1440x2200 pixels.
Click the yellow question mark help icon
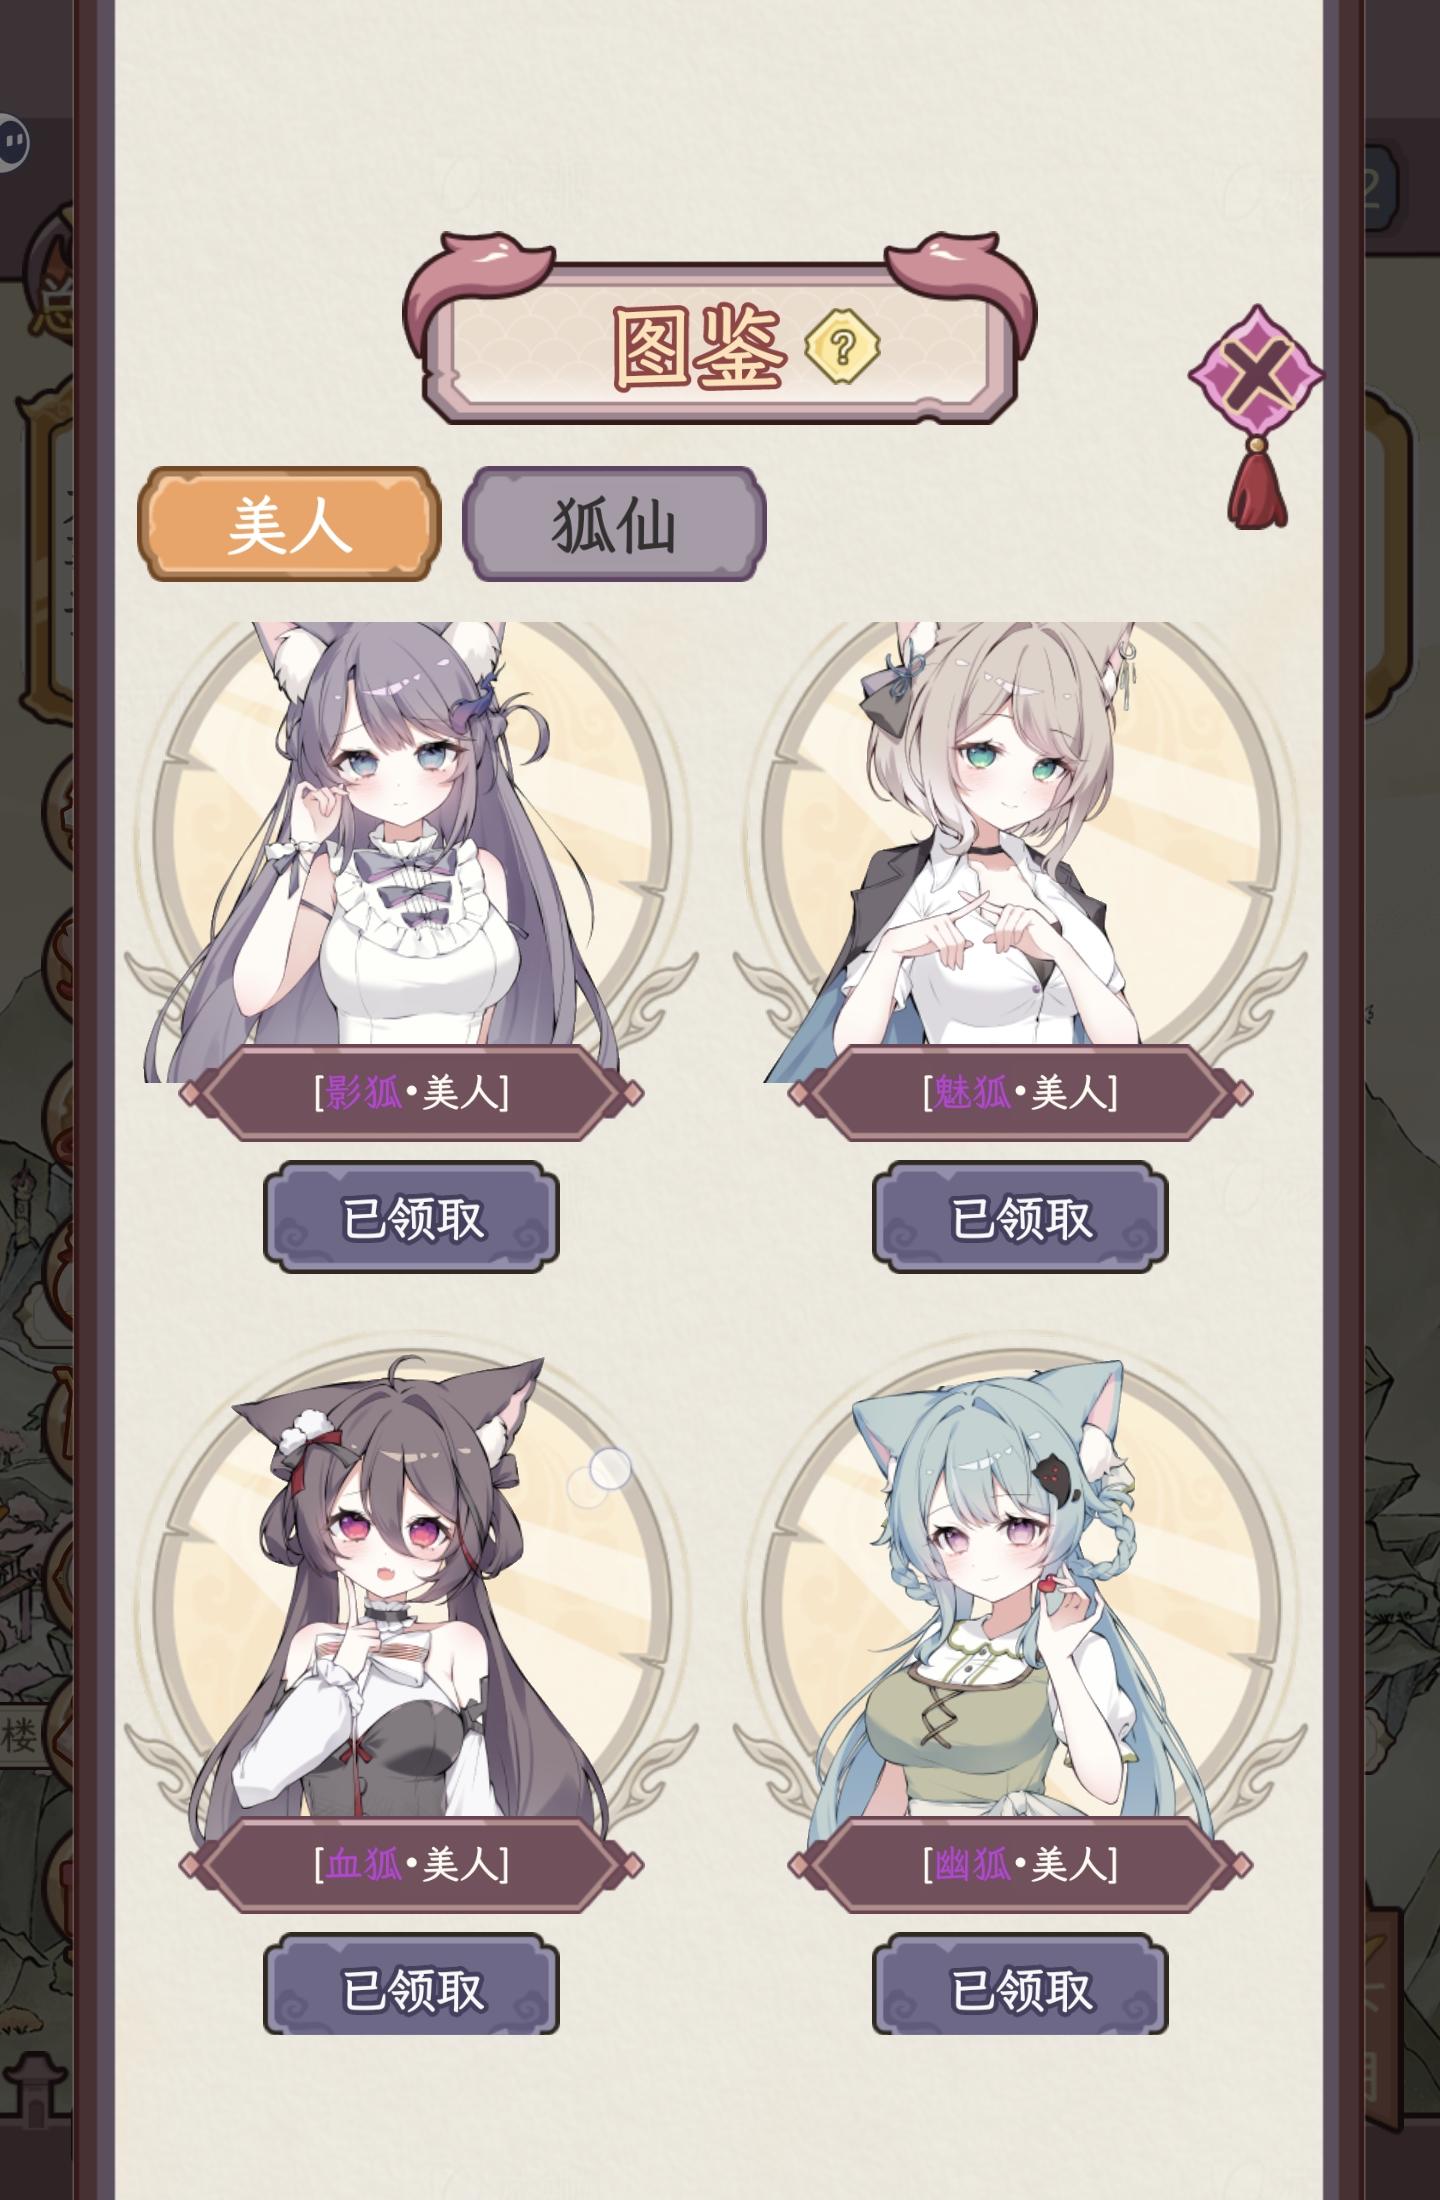point(842,347)
